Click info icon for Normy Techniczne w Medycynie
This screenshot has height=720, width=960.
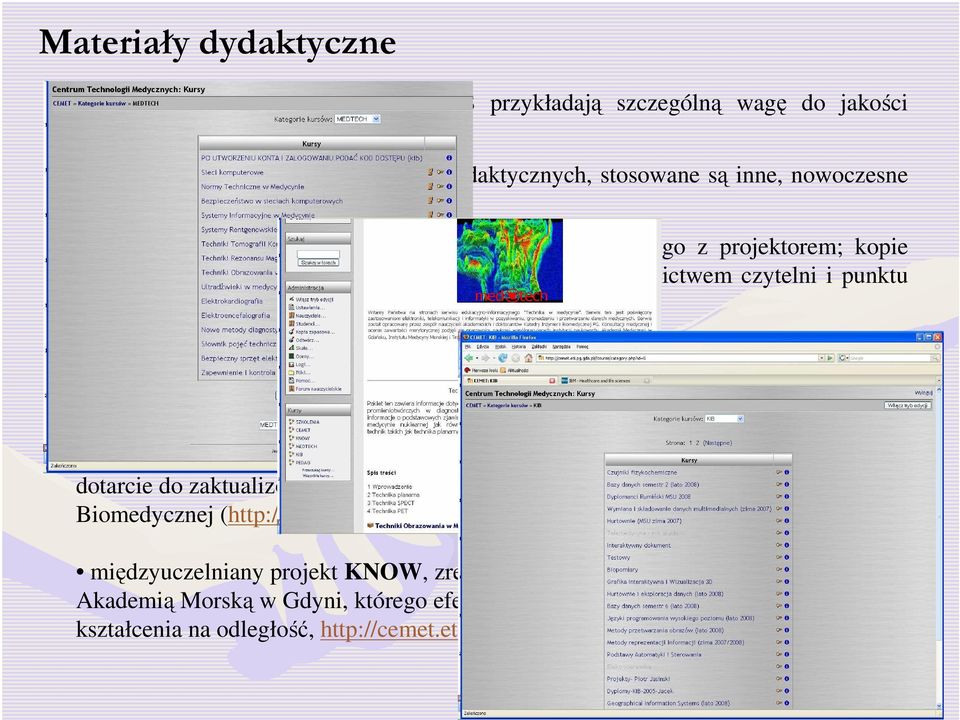tap(449, 186)
